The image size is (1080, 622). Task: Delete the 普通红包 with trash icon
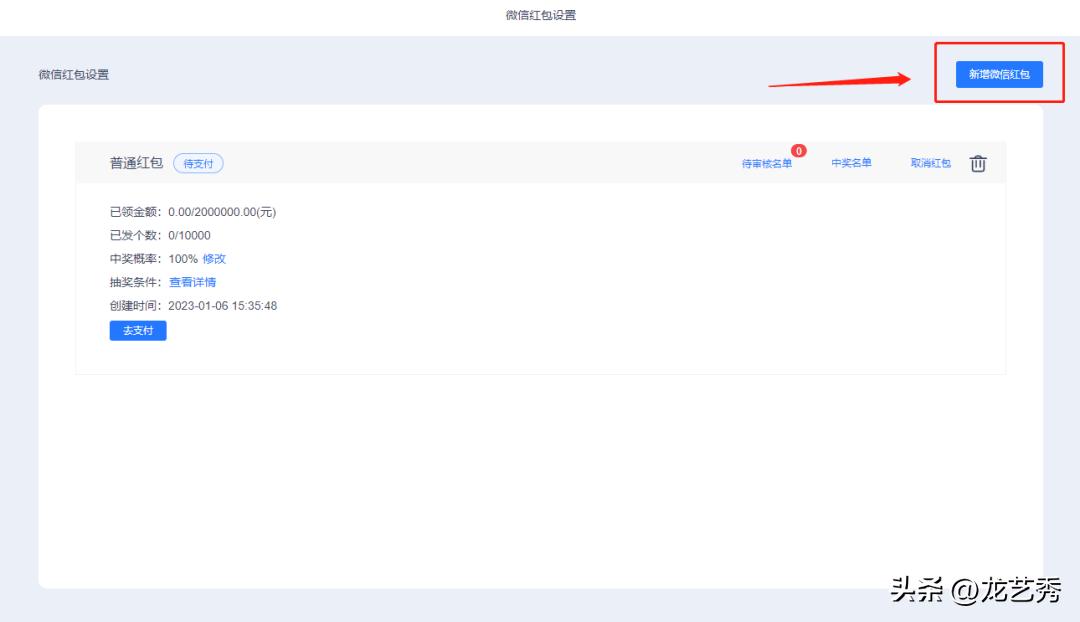coord(978,163)
